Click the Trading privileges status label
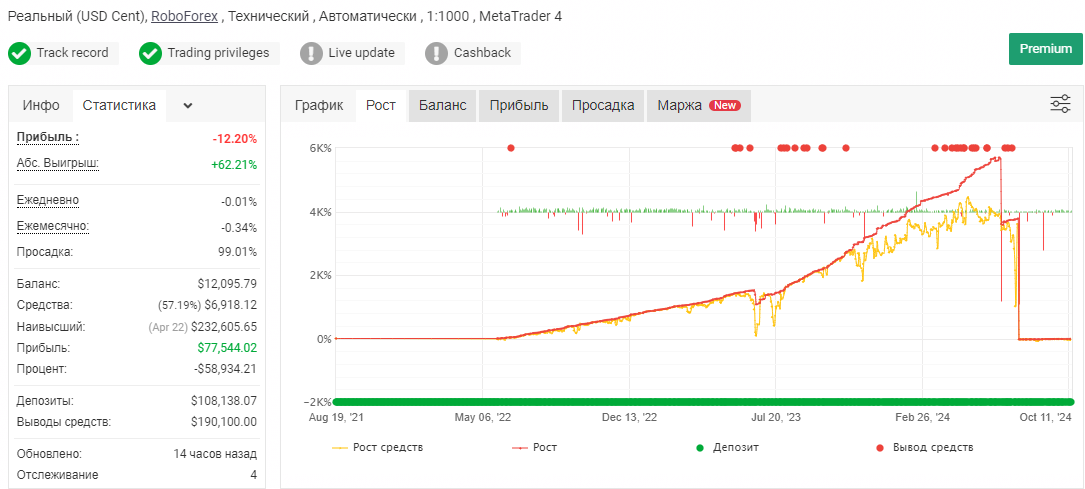Viewport: 1085px width, 489px height. point(218,53)
